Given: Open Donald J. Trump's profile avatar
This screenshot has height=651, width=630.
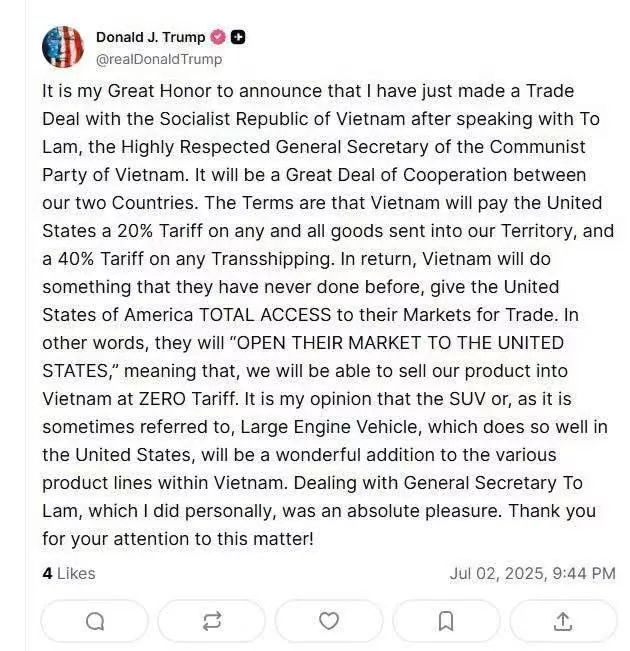Looking at the screenshot, I should (x=63, y=47).
